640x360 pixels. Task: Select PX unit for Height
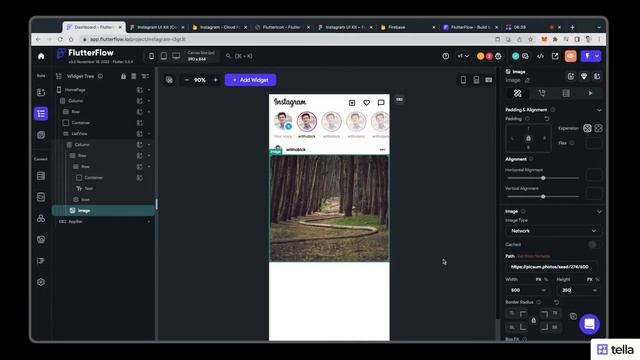coord(589,280)
